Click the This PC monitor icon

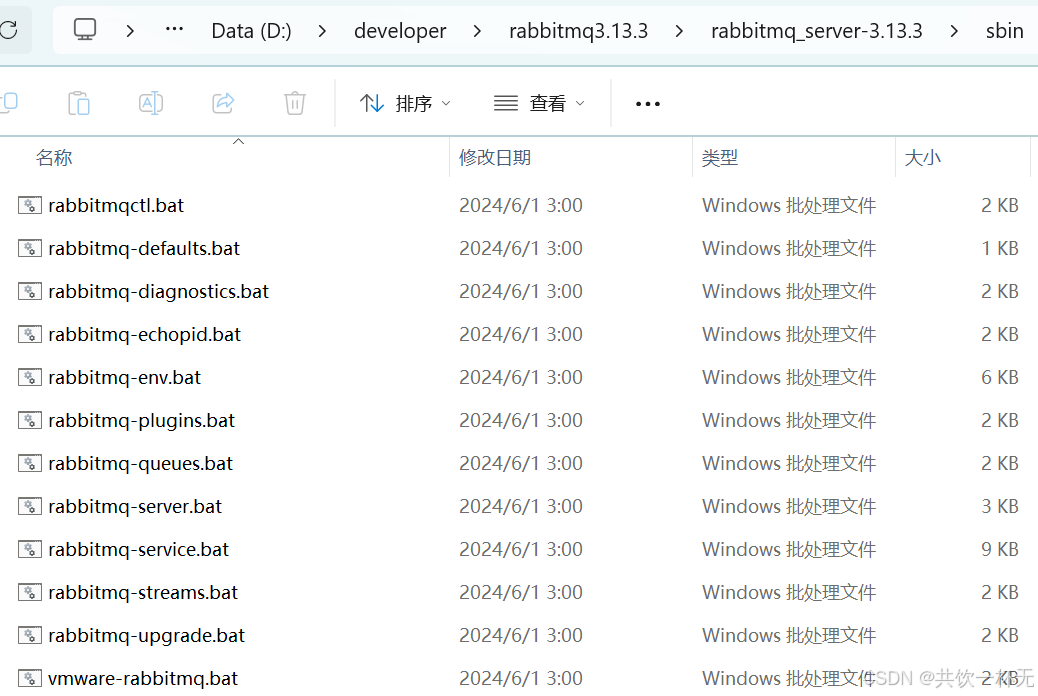click(x=85, y=30)
